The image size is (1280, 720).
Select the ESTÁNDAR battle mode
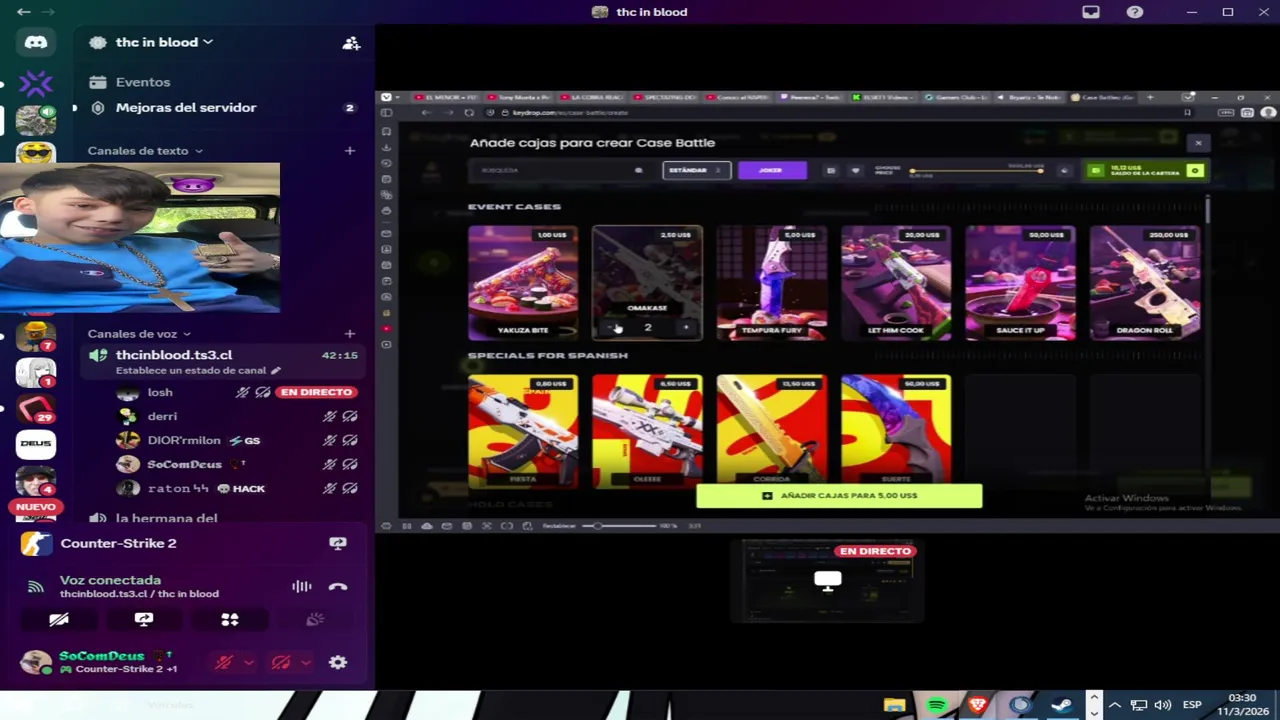coord(696,170)
